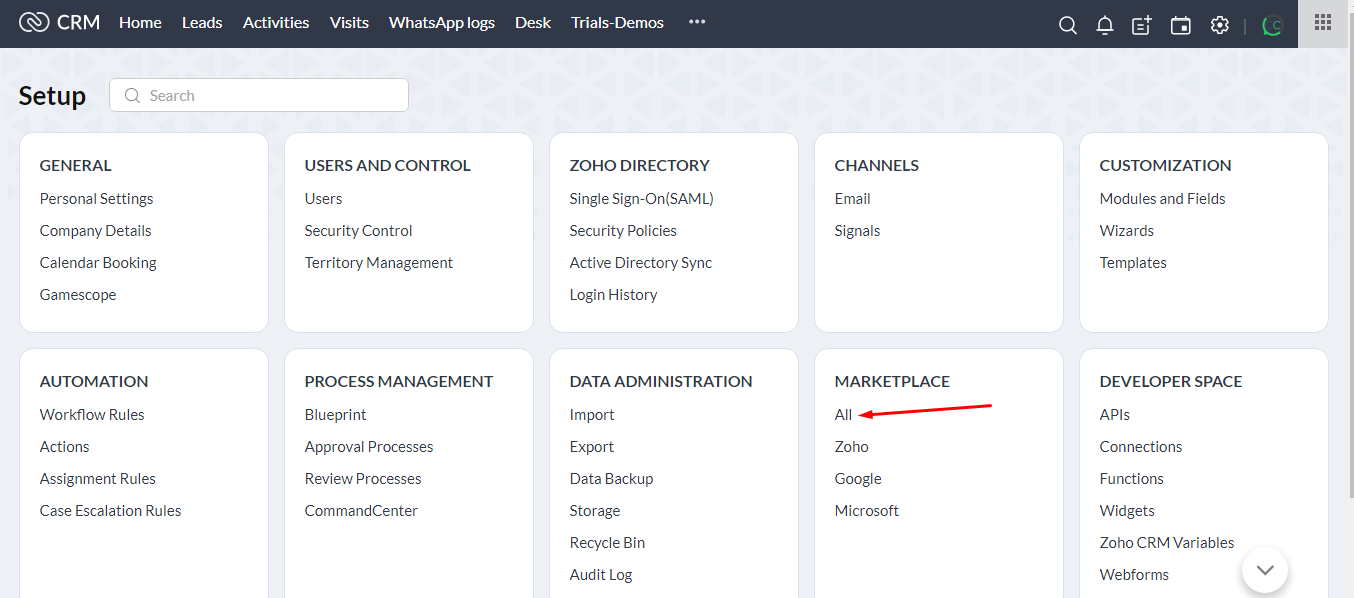Click the scroll-down chevron button
1354x598 pixels.
click(x=1265, y=570)
